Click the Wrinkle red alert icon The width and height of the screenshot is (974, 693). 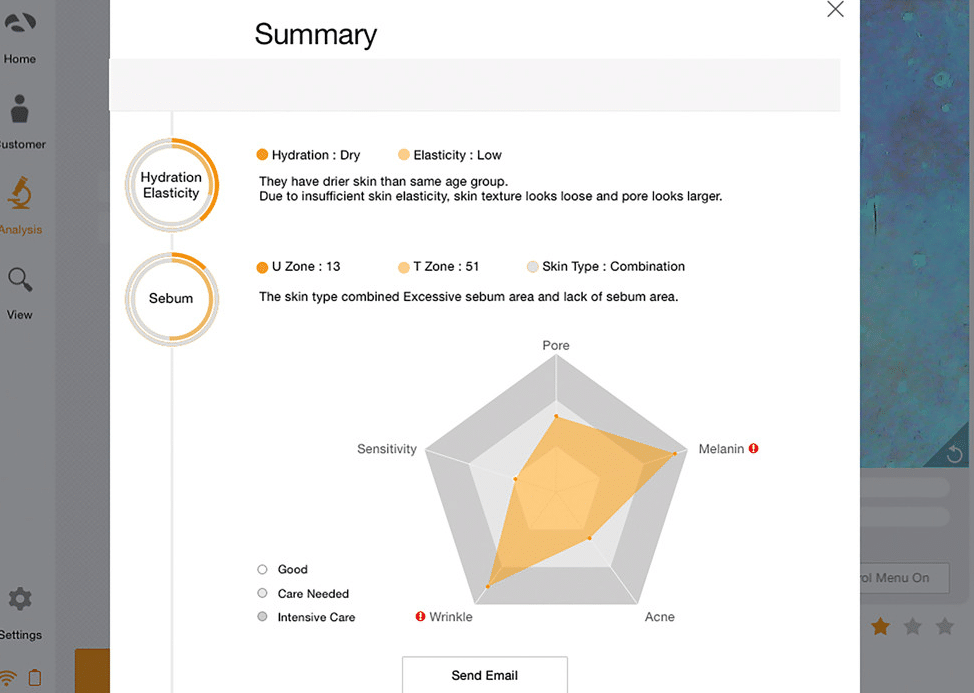click(x=420, y=617)
